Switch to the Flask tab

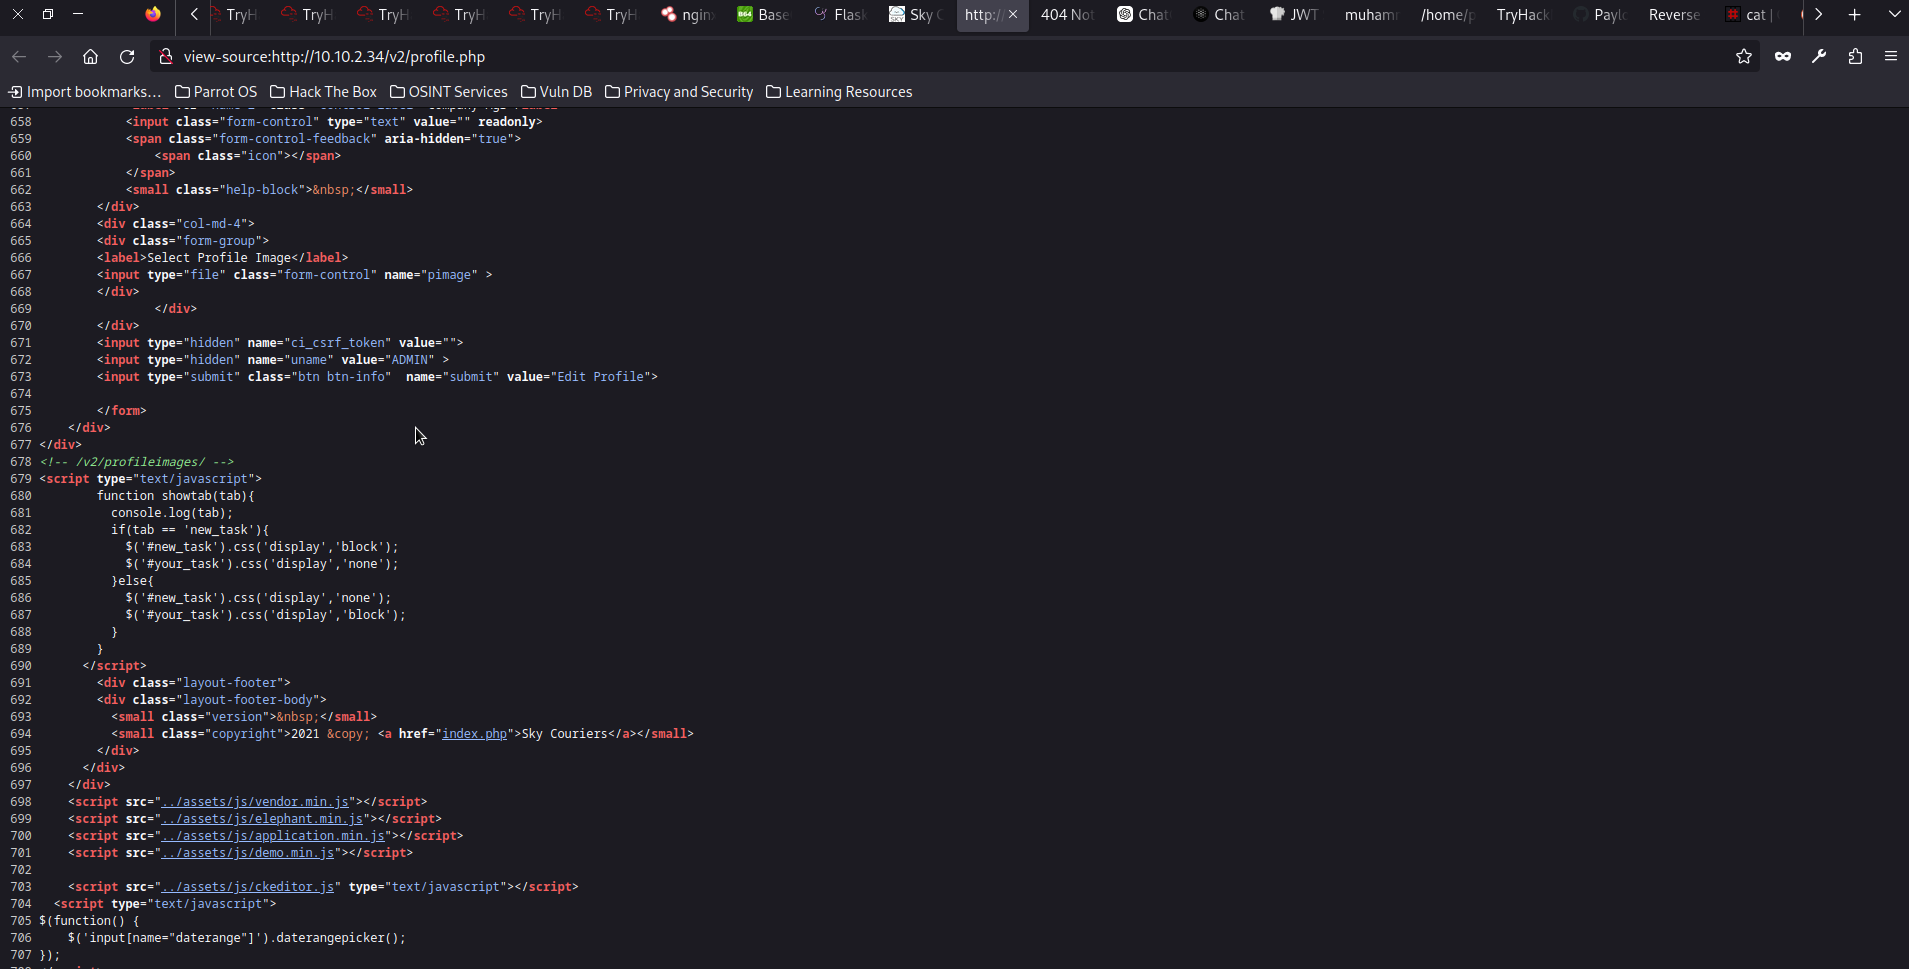tap(841, 14)
